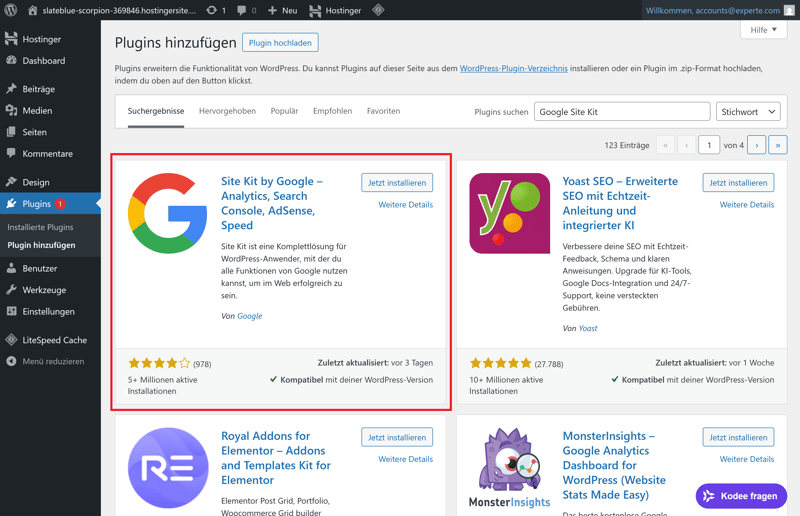Open Werkzeuge in the sidebar
Viewport: 800px width, 516px height.
(x=44, y=290)
